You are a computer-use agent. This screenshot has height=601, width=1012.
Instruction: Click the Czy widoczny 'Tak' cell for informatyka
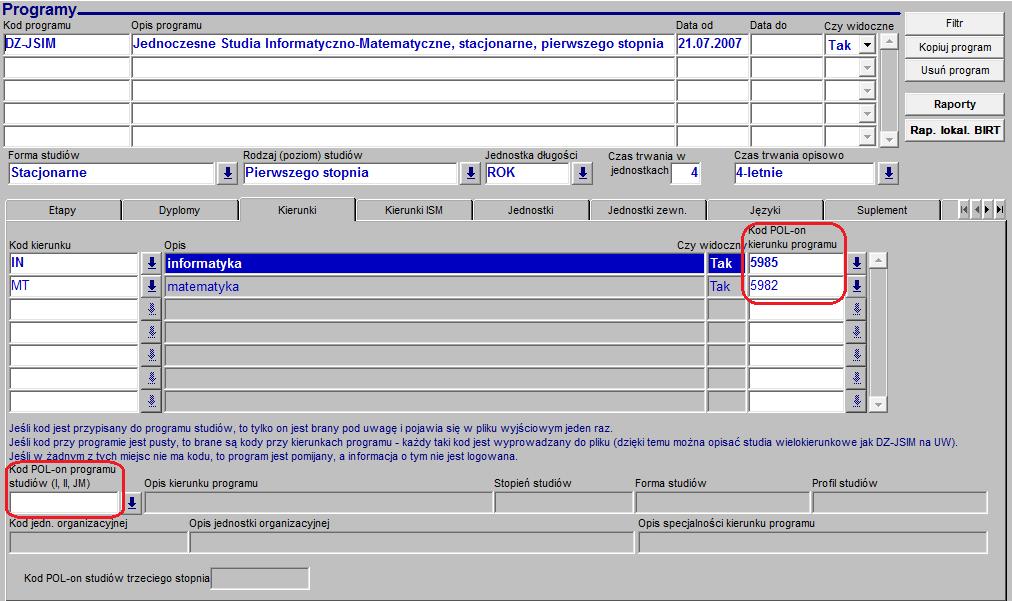tap(727, 263)
